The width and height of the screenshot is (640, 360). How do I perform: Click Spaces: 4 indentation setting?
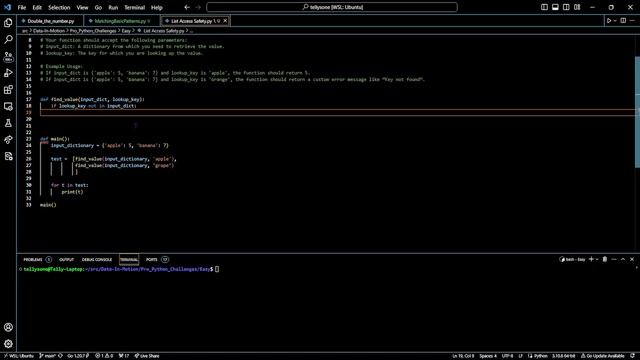pyautogui.click(x=488, y=356)
